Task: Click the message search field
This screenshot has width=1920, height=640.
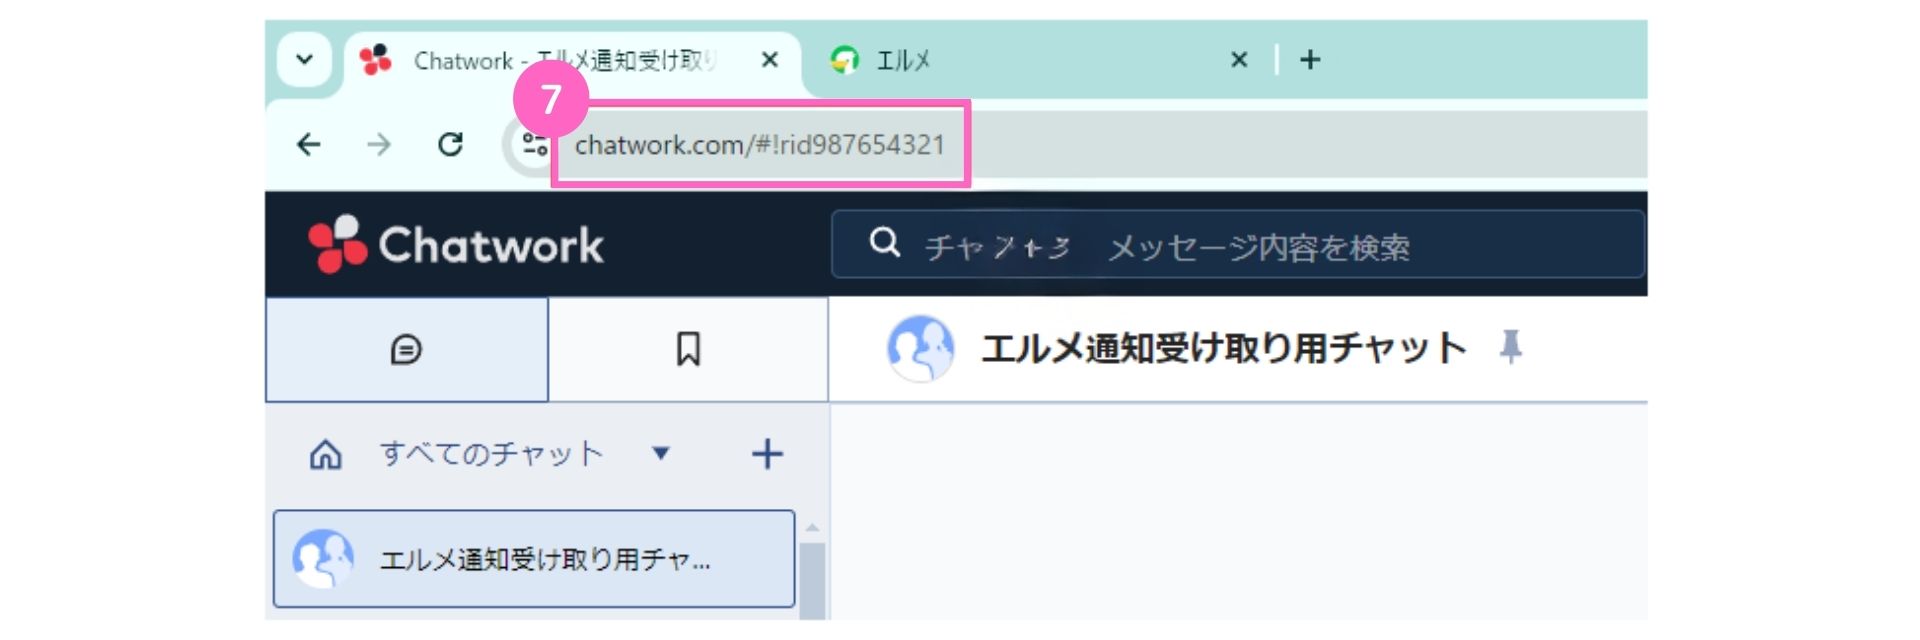Action: [1238, 244]
